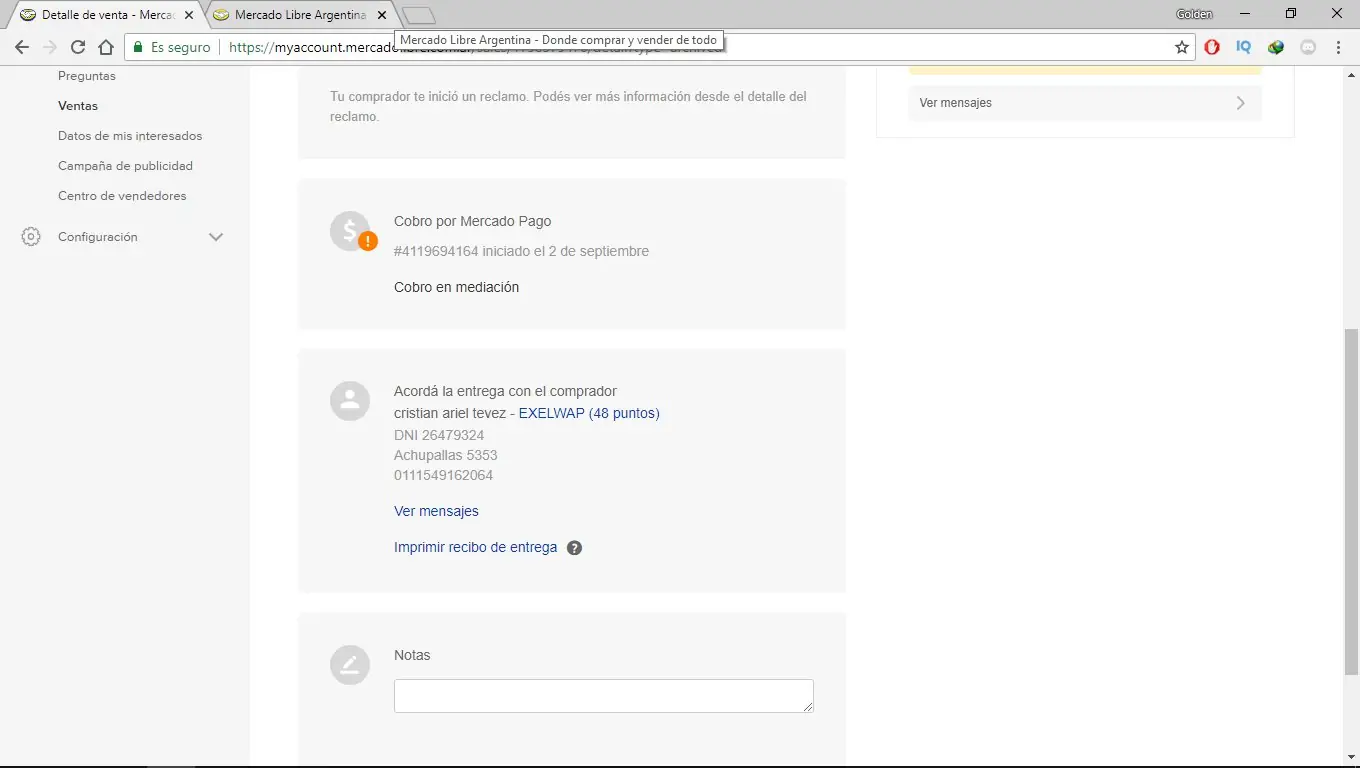
Task: Open Centro de vendedores
Action: coord(122,196)
